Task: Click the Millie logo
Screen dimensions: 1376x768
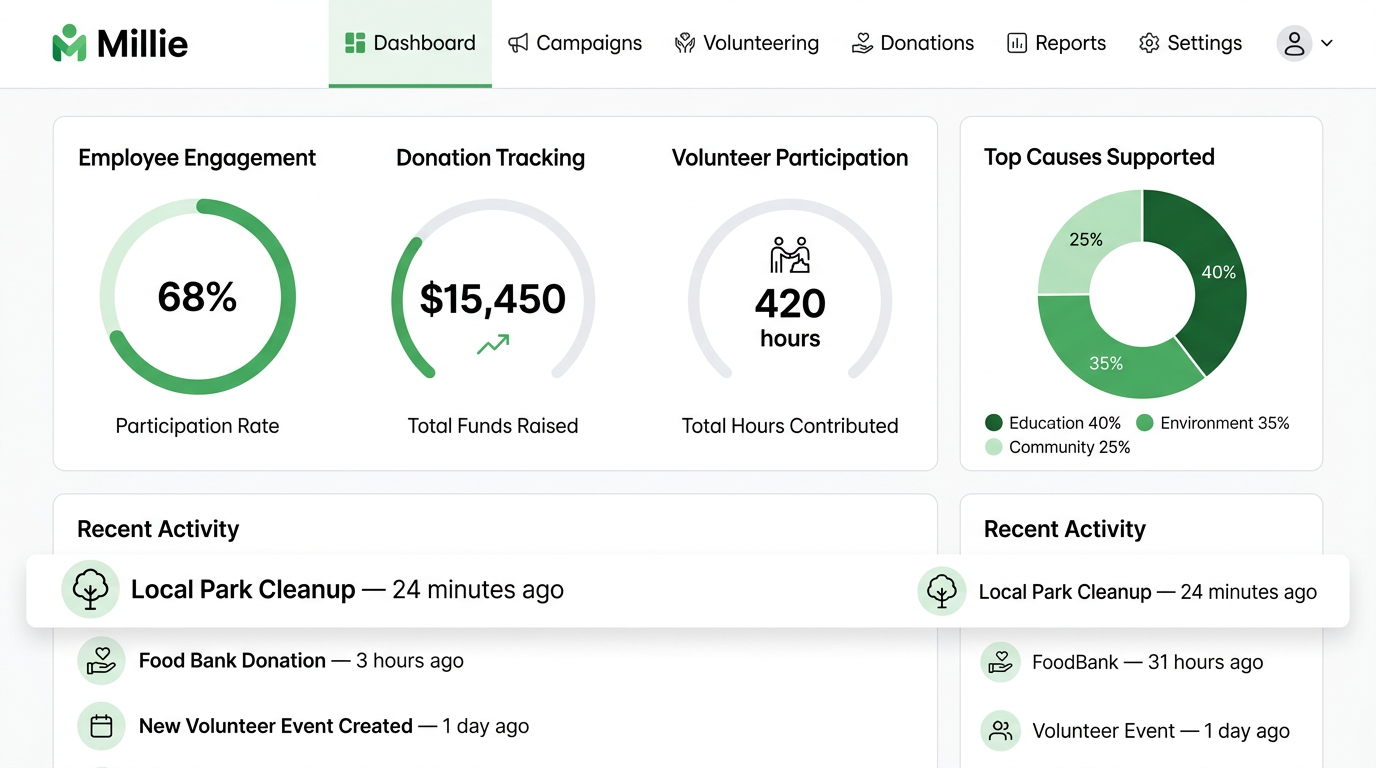Action: (x=119, y=42)
